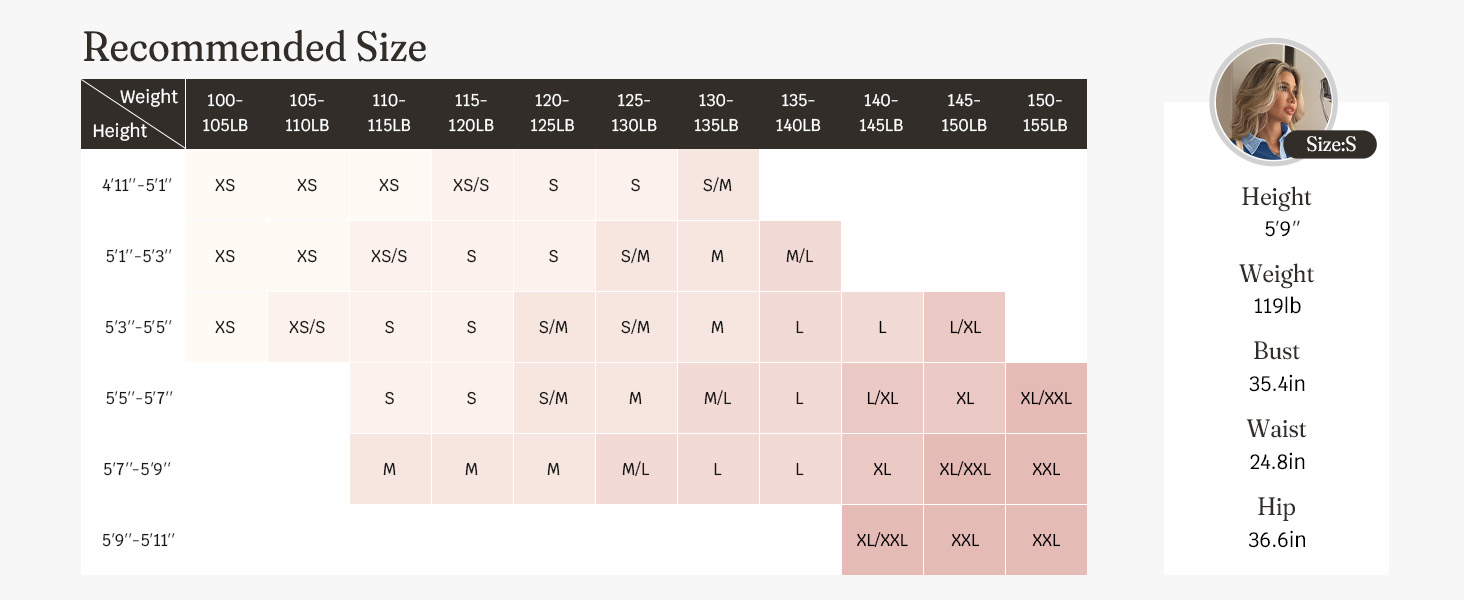
Task: Select the 150-155LB weight column header
Action: (x=1045, y=113)
